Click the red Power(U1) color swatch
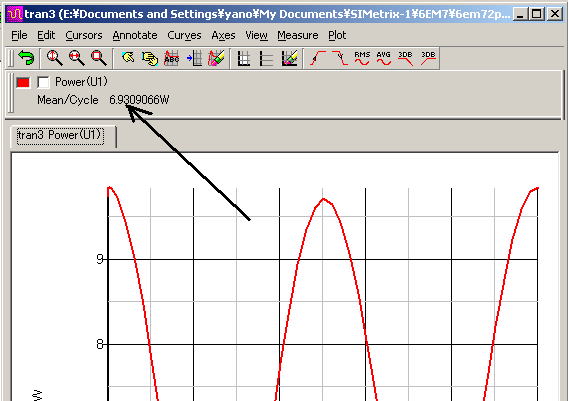Screen dimensions: 568x401 tap(23, 83)
